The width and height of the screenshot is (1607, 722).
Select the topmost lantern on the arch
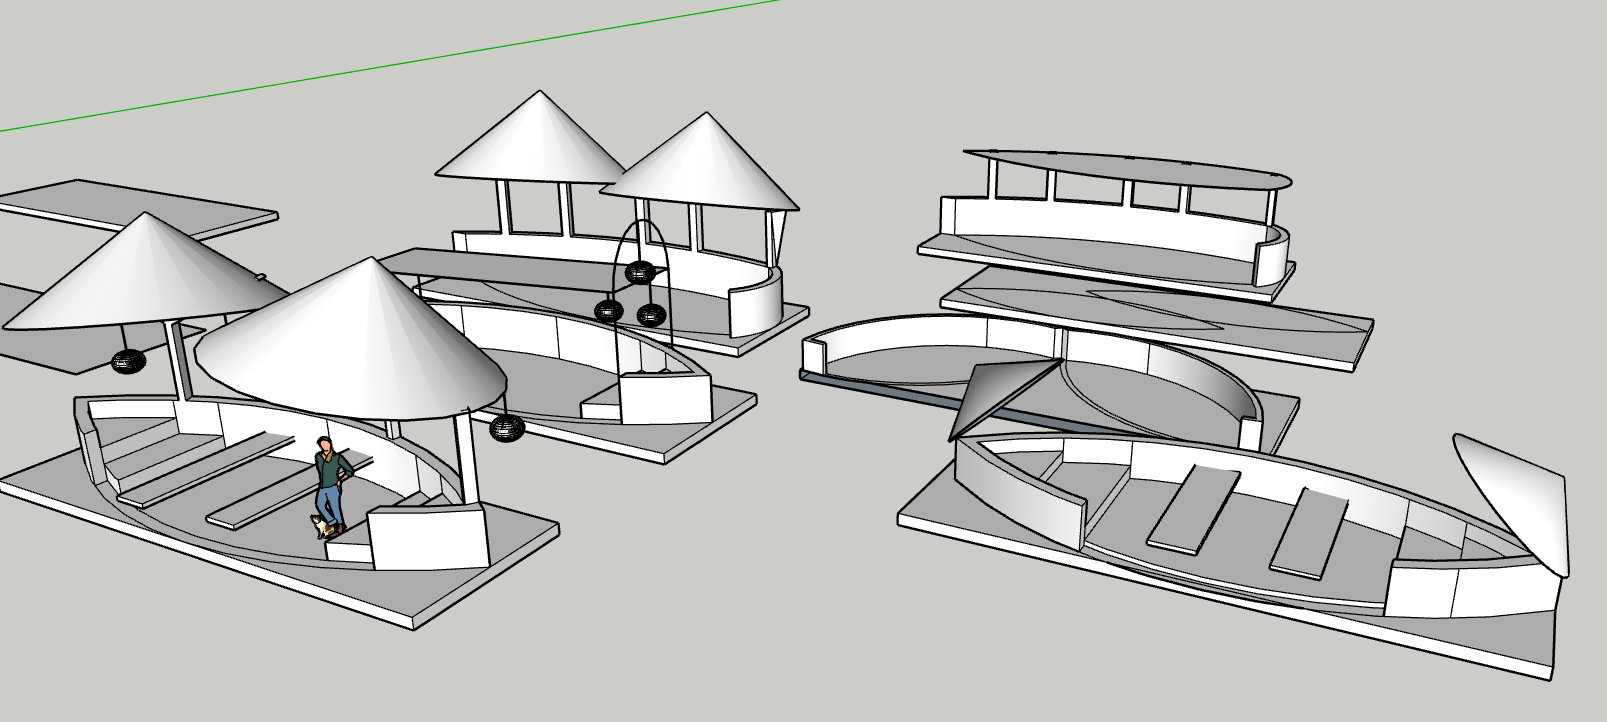click(639, 272)
